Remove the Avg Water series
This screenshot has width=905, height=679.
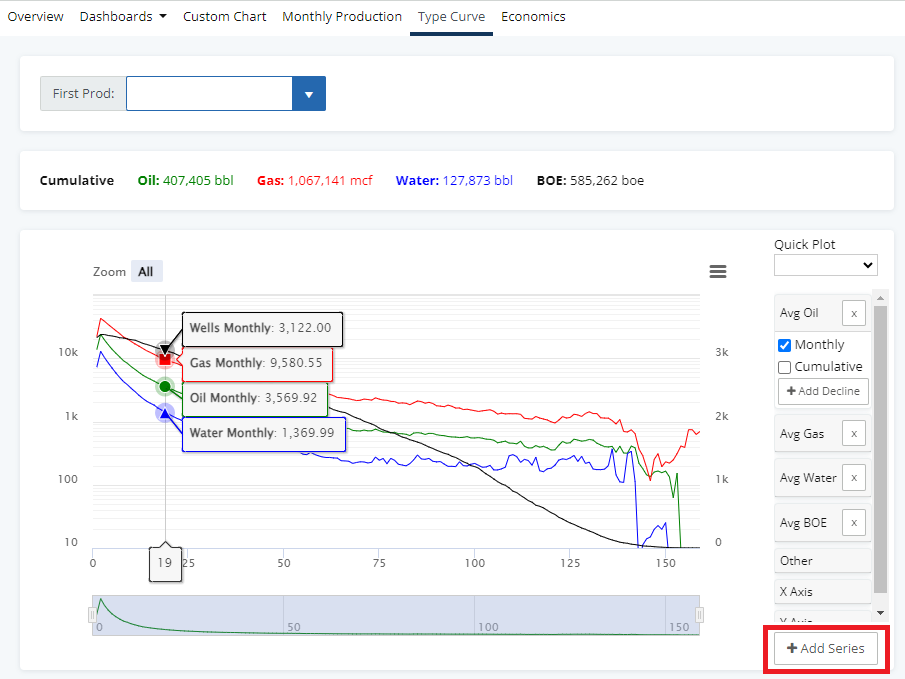coord(854,478)
